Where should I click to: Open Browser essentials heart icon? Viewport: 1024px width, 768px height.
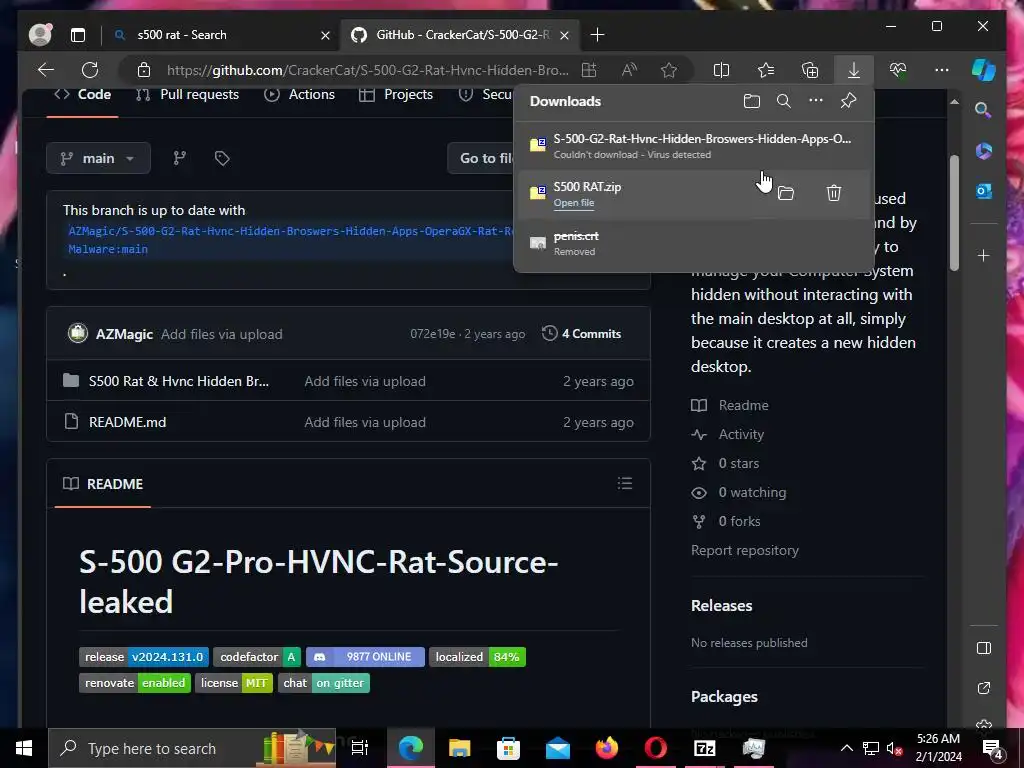pyautogui.click(x=898, y=70)
